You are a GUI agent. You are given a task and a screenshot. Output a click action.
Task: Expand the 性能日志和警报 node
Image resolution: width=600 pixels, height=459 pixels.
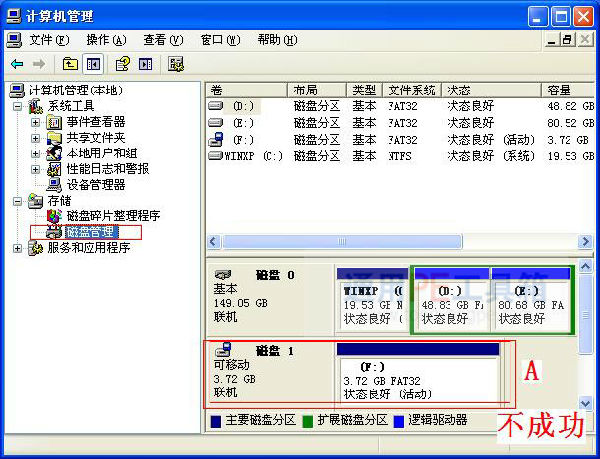[36, 169]
